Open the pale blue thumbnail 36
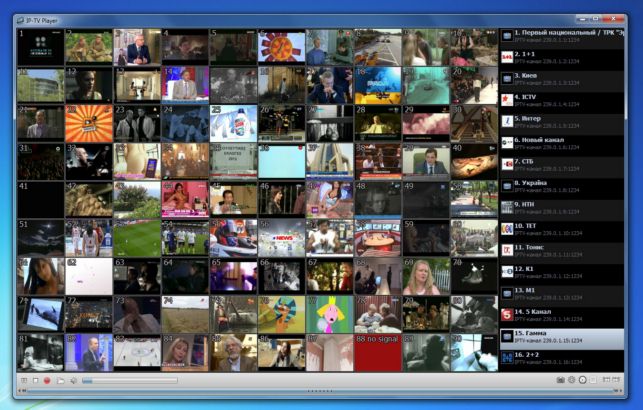The height and width of the screenshot is (410, 643). pyautogui.click(x=281, y=162)
